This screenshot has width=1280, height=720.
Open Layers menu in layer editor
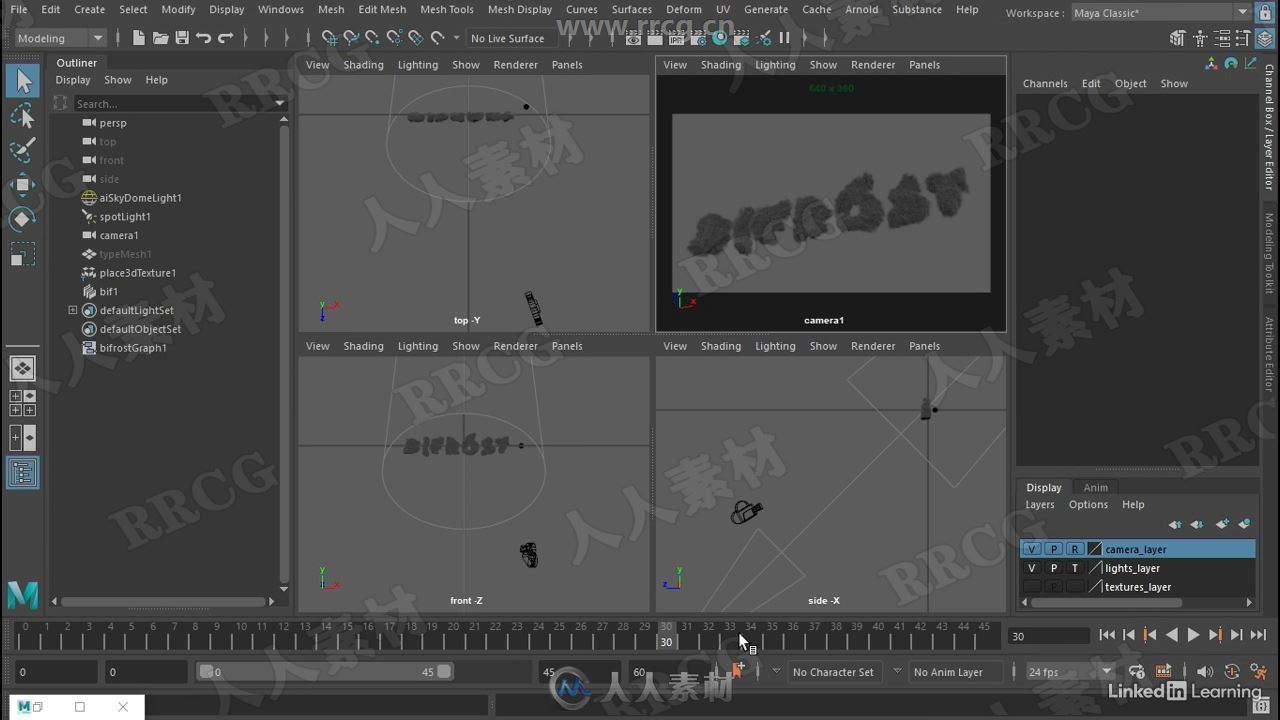[x=1040, y=505]
